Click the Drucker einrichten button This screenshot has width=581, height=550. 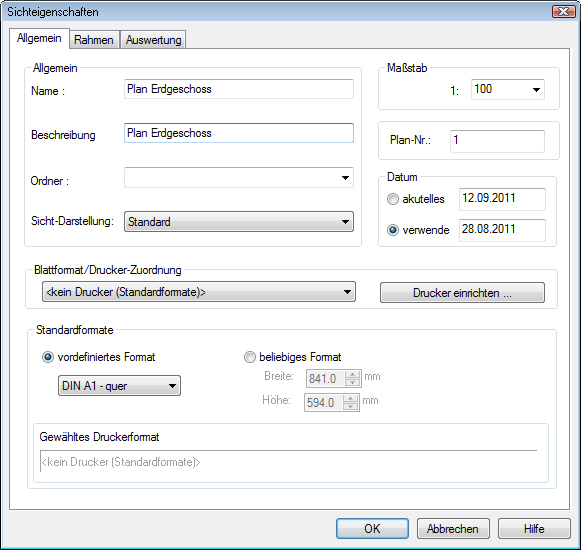point(462,293)
